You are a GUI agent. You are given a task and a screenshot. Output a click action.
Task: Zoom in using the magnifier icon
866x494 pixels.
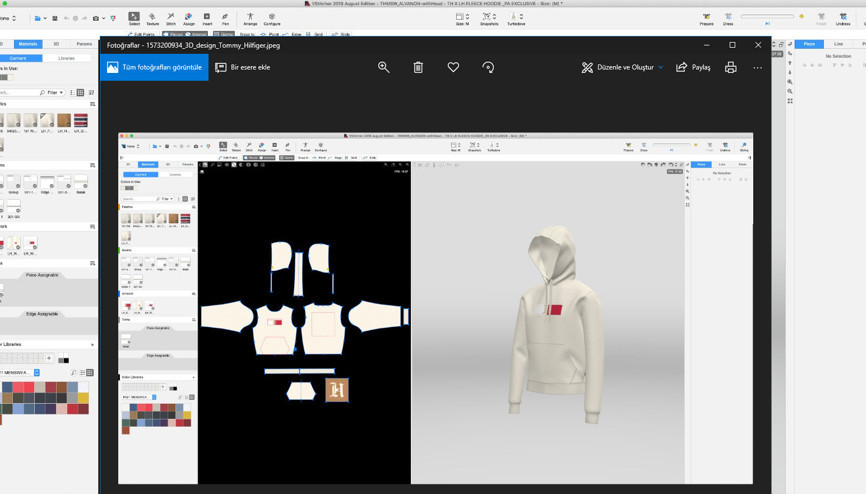(383, 67)
